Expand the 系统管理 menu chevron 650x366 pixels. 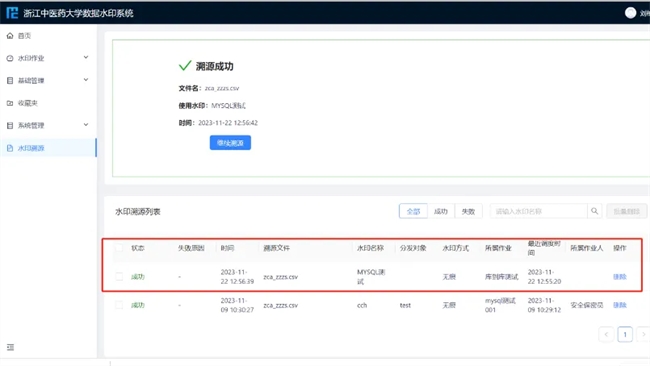[86, 124]
